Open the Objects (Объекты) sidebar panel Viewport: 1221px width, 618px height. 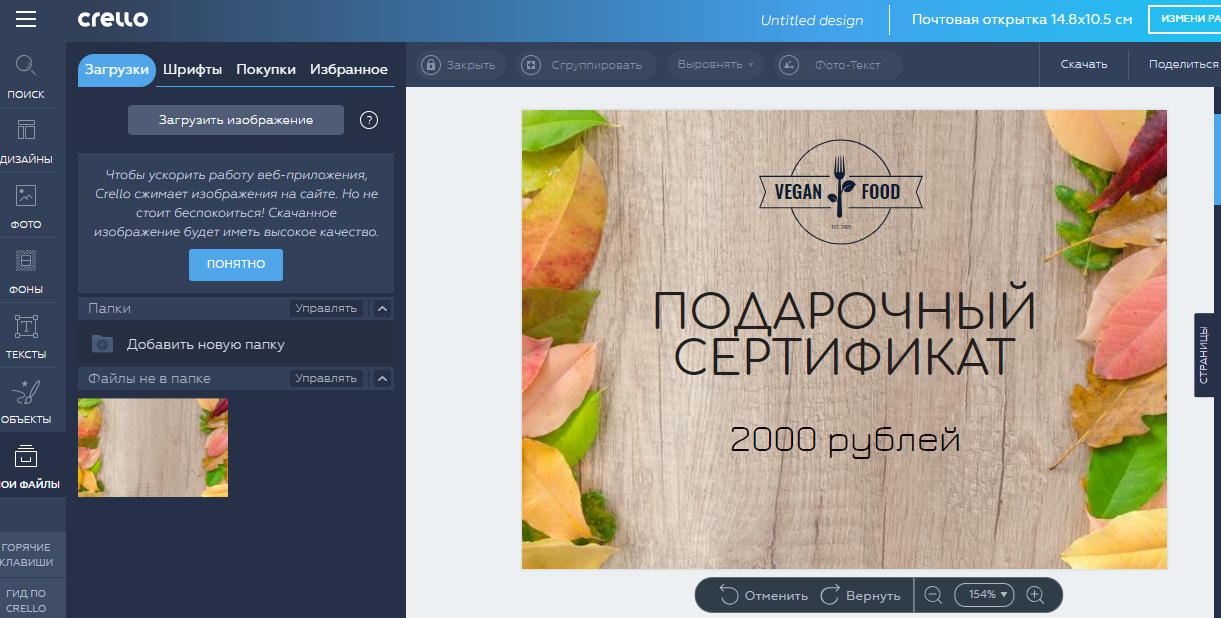(27, 400)
